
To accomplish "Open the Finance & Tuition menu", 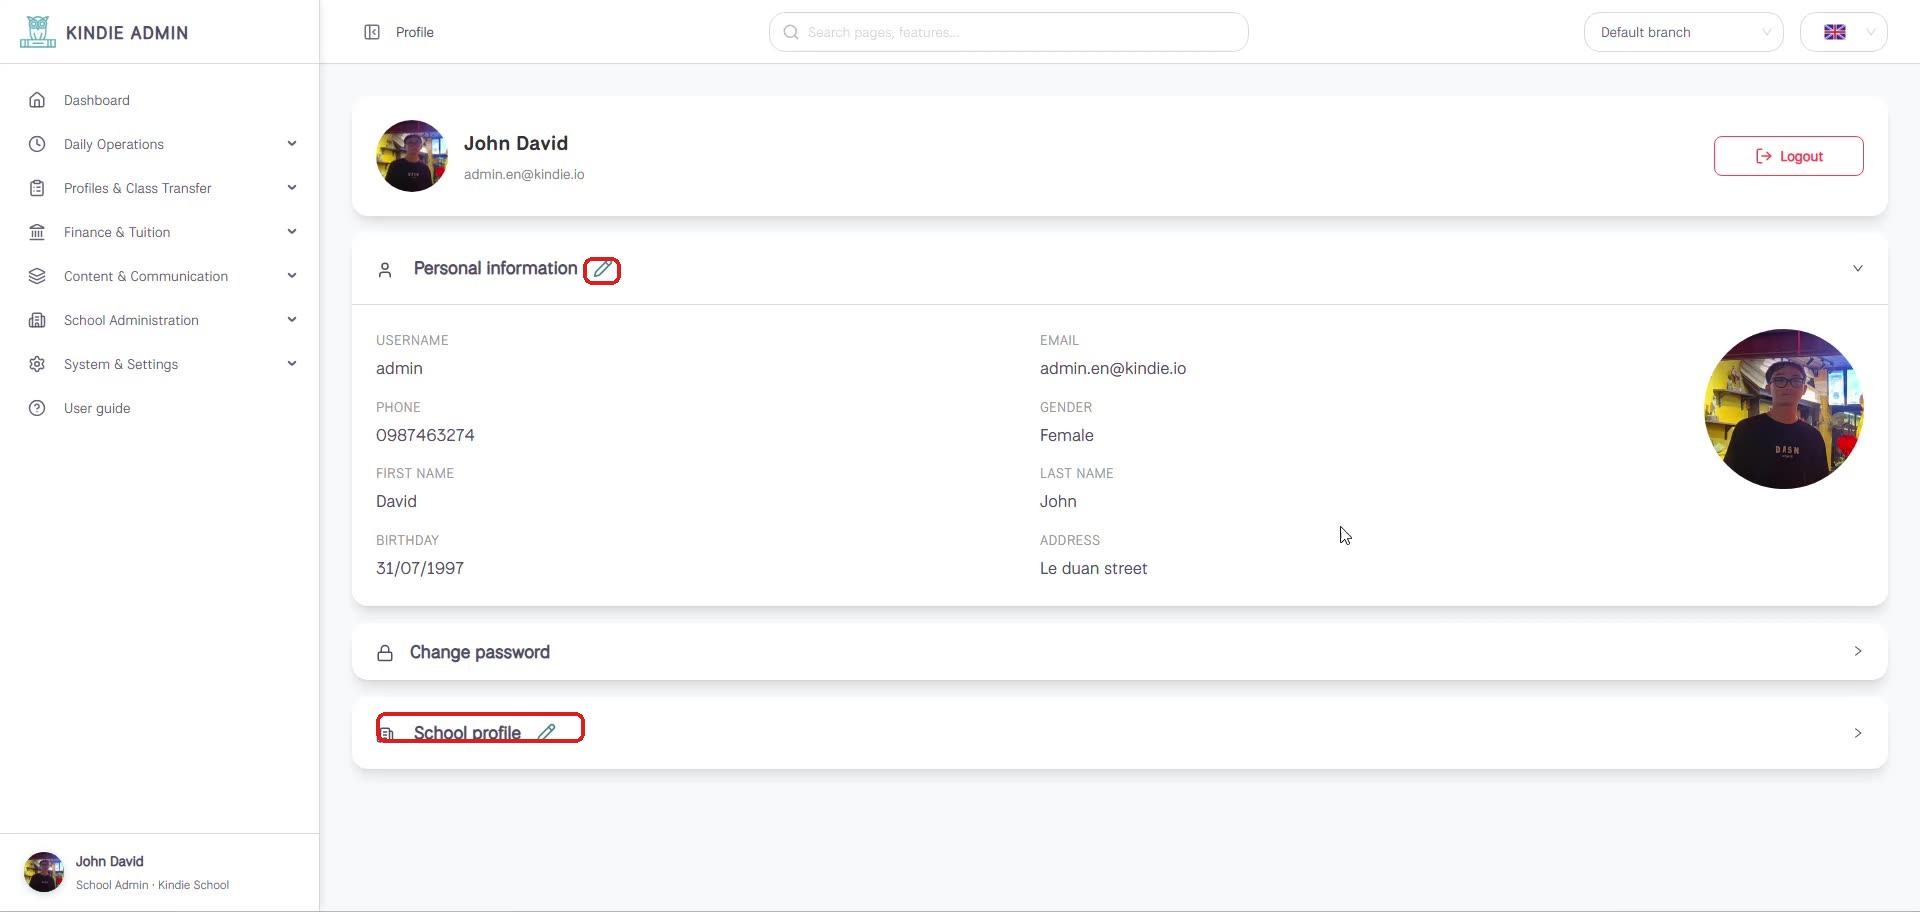I will pos(160,232).
